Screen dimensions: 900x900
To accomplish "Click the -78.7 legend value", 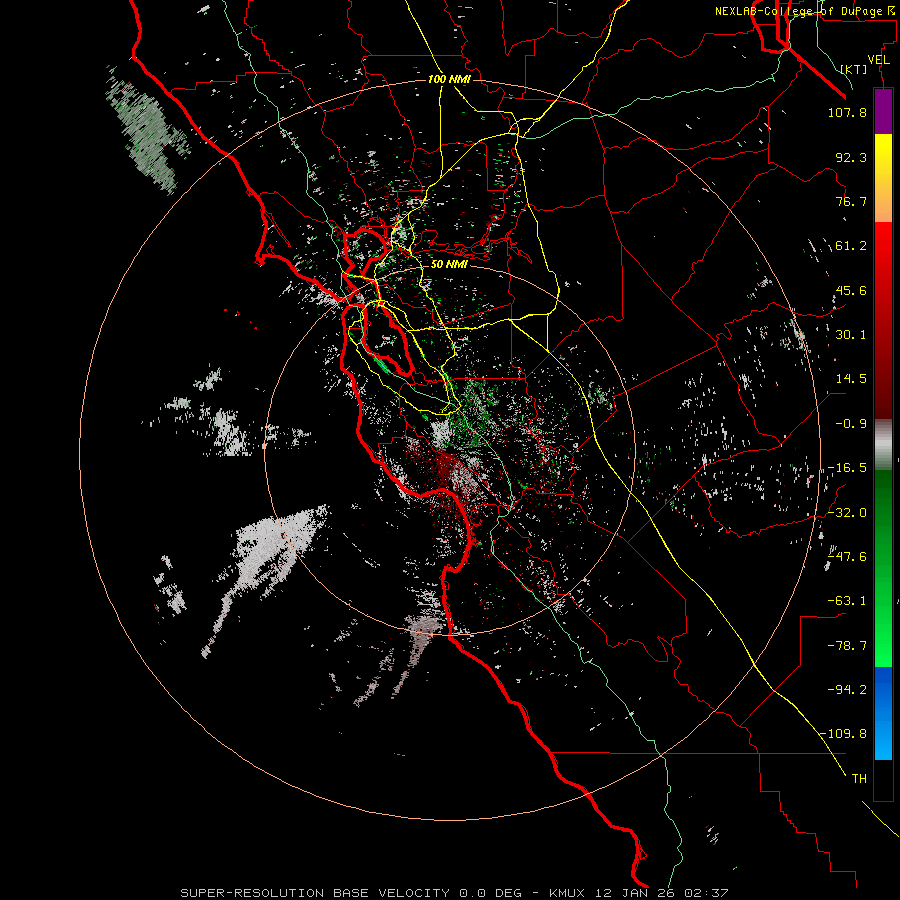I will click(847, 646).
